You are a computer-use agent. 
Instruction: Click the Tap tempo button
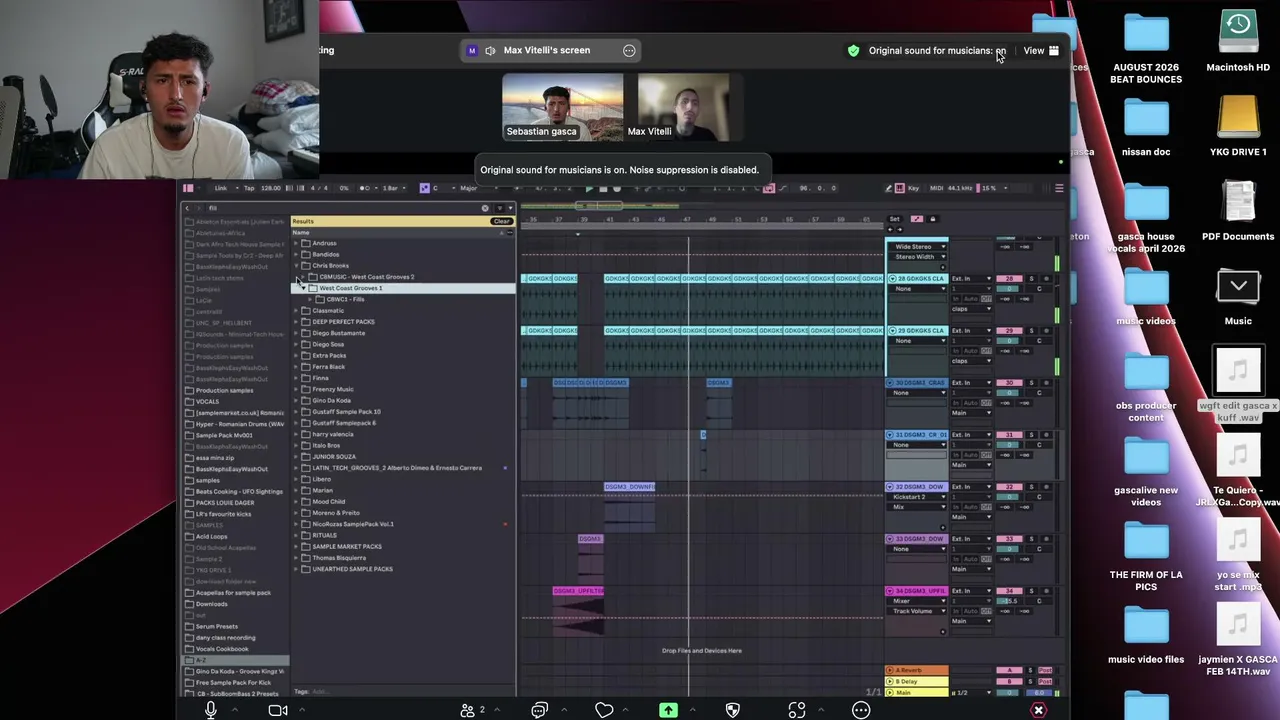coord(249,188)
